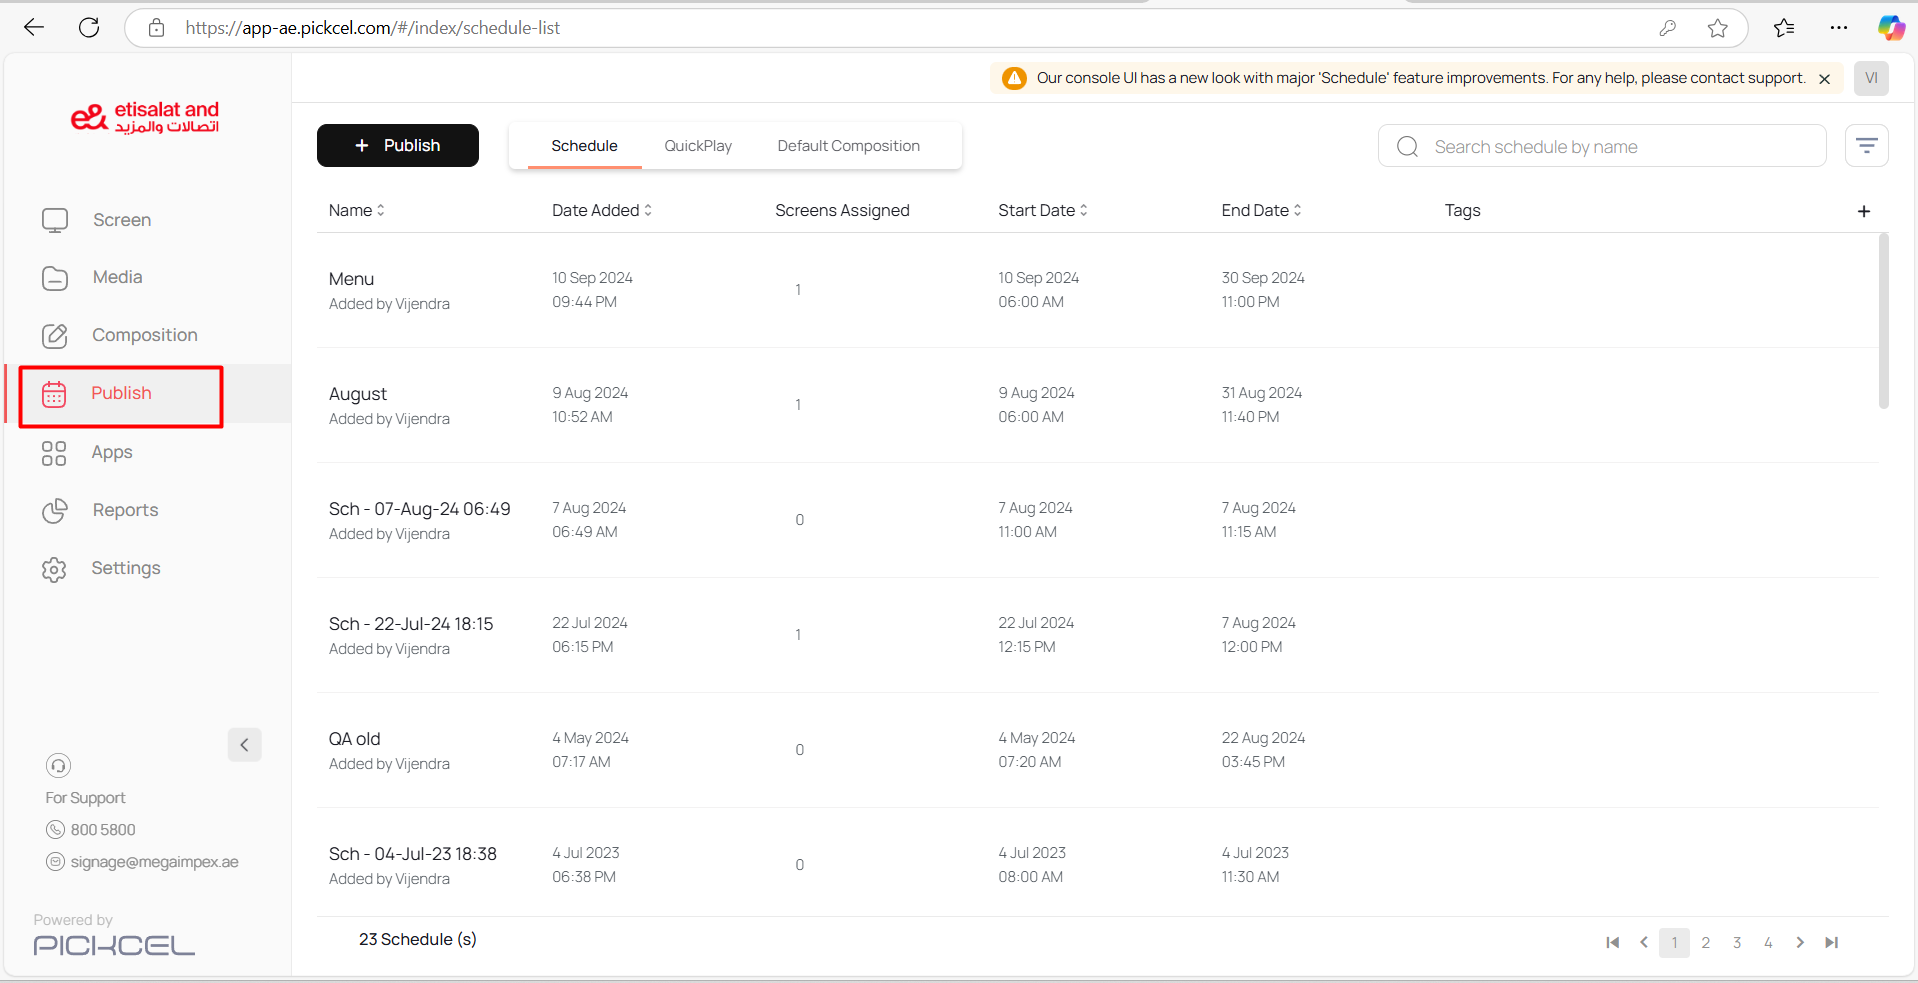Go to page 2 of schedules
Screen dimensions: 1918x983
[1705, 942]
